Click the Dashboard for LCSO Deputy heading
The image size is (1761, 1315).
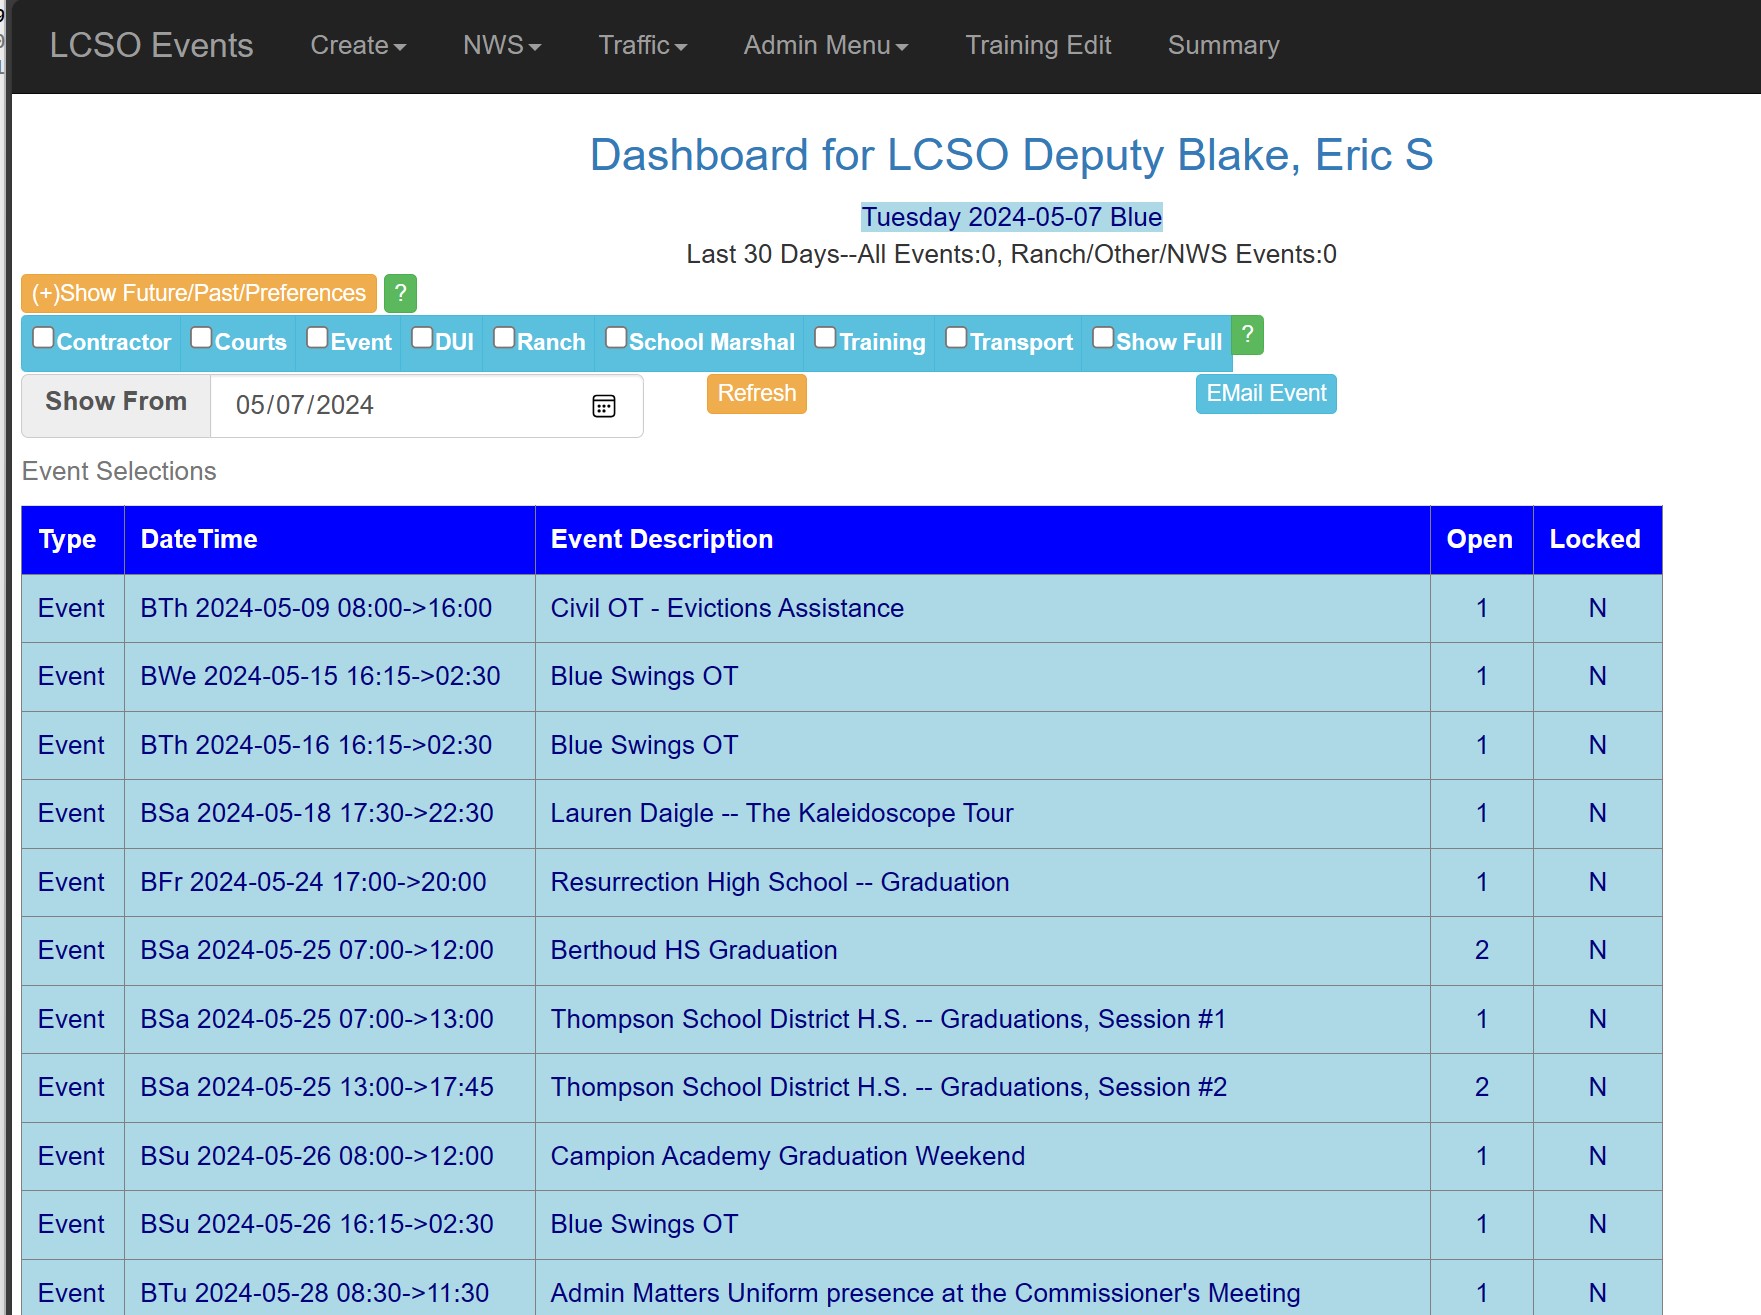(1011, 156)
